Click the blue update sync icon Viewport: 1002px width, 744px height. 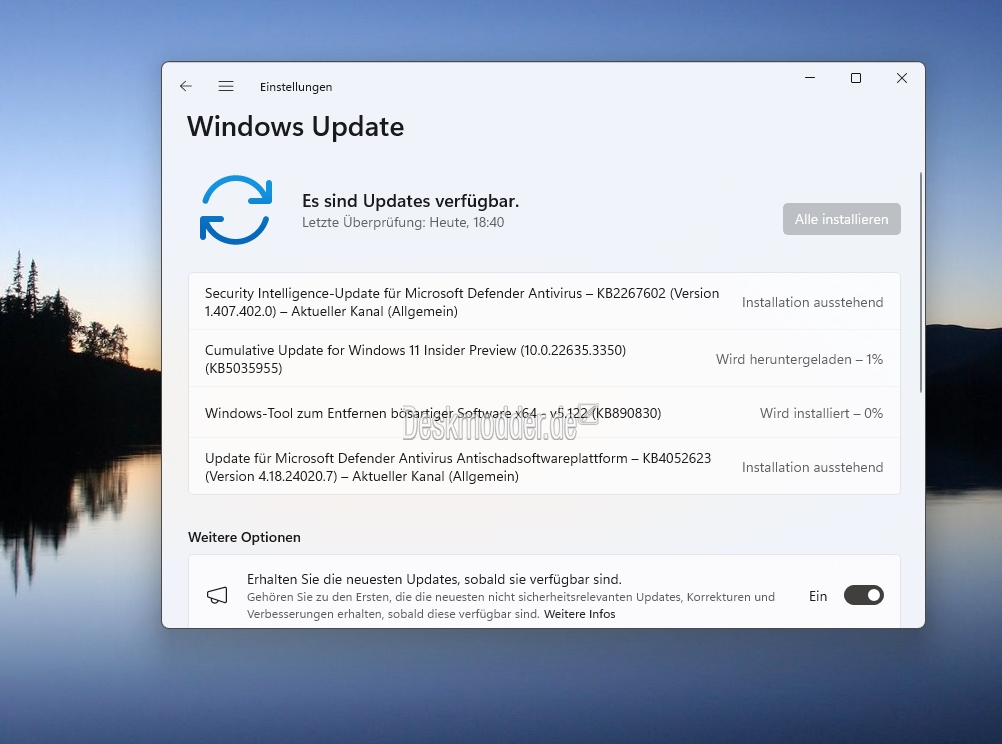click(236, 210)
